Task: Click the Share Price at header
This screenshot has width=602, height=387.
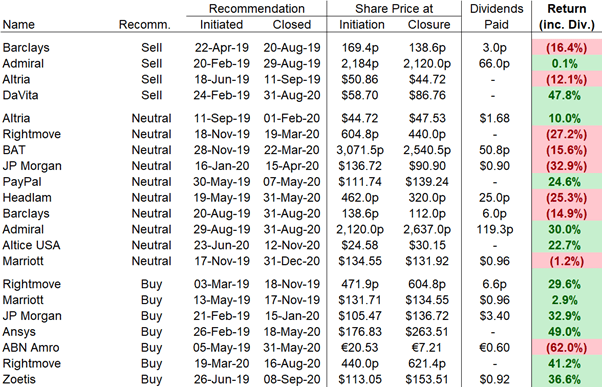Action: coord(394,8)
